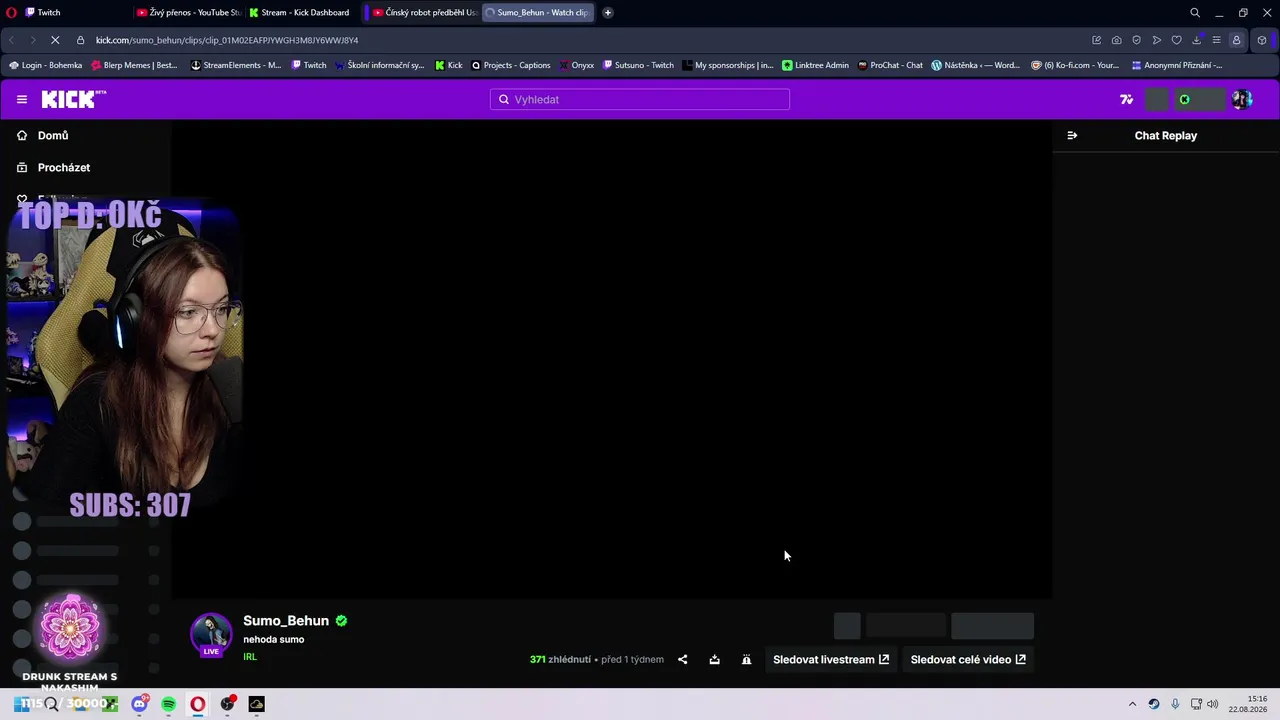Open network settings from the tray
The image size is (1280, 720).
pyautogui.click(x=1196, y=704)
